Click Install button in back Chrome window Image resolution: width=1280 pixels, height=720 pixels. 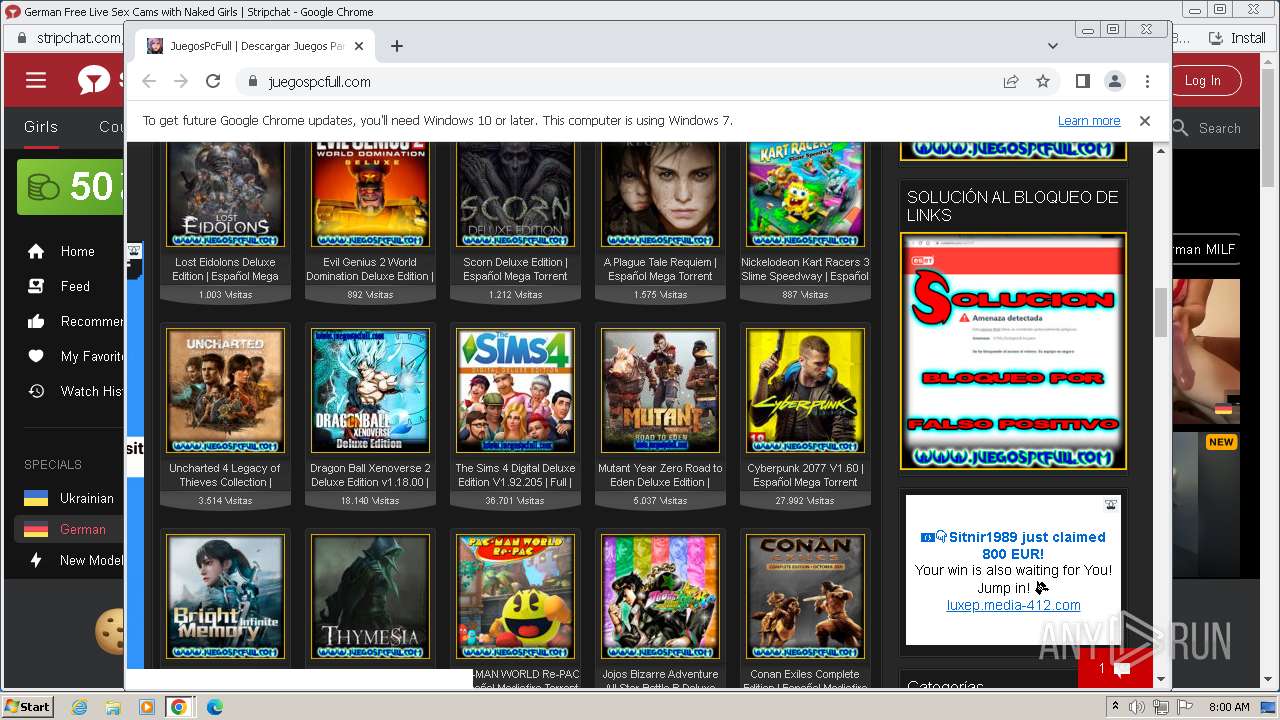point(1237,38)
